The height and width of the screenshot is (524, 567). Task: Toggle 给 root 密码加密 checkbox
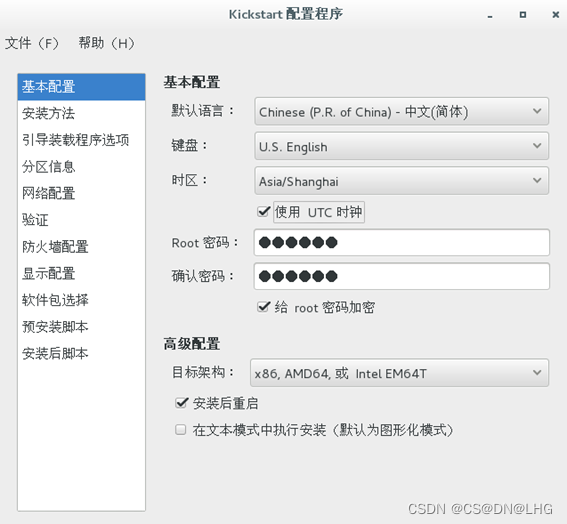(264, 307)
